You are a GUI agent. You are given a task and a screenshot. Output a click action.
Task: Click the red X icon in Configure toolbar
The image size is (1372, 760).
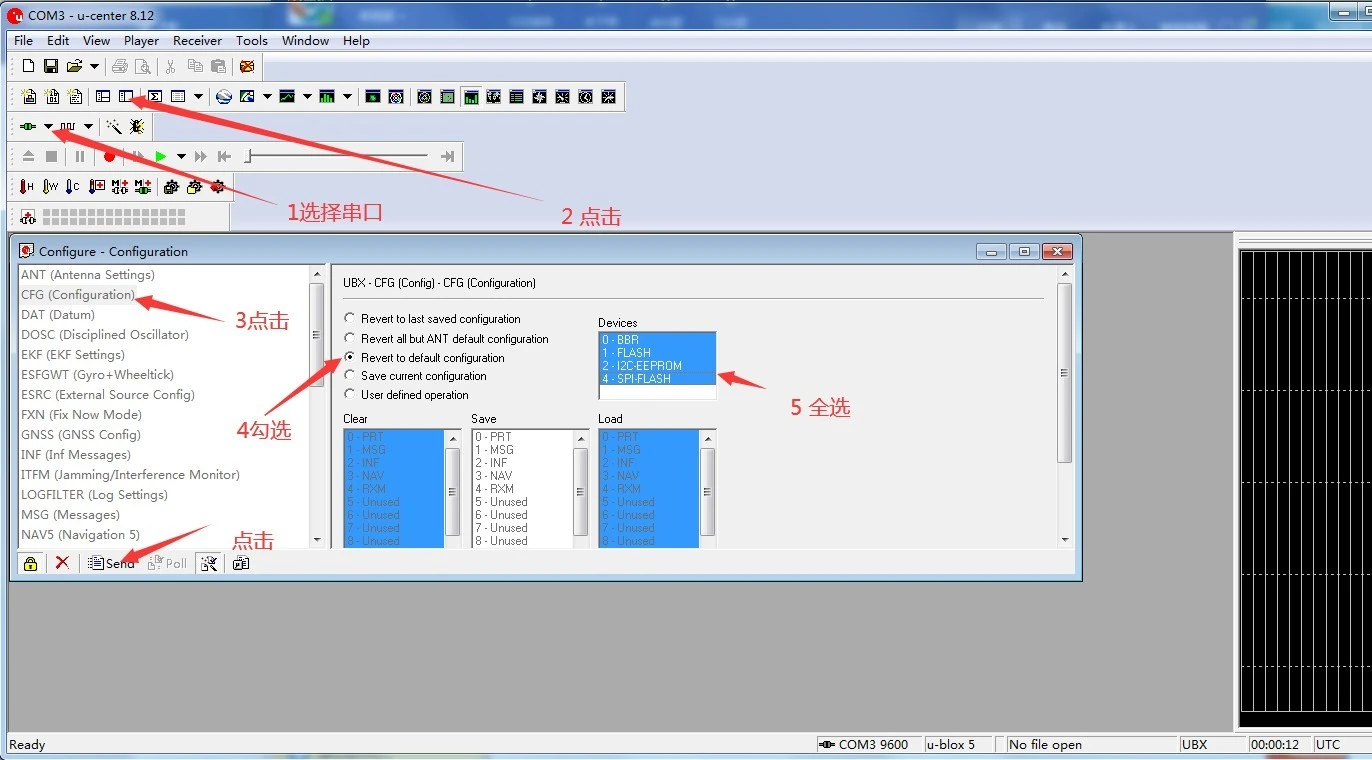pos(62,563)
